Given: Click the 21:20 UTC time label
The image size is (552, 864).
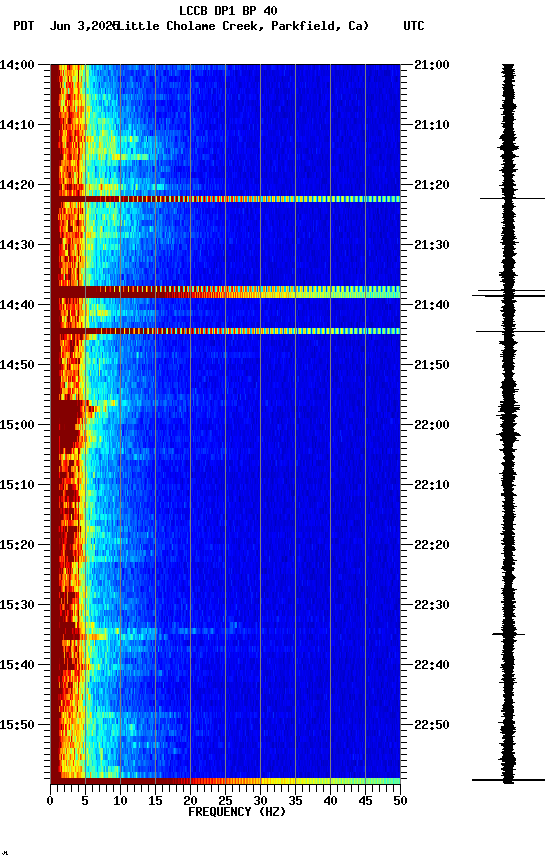Looking at the screenshot, I should coord(432,185).
